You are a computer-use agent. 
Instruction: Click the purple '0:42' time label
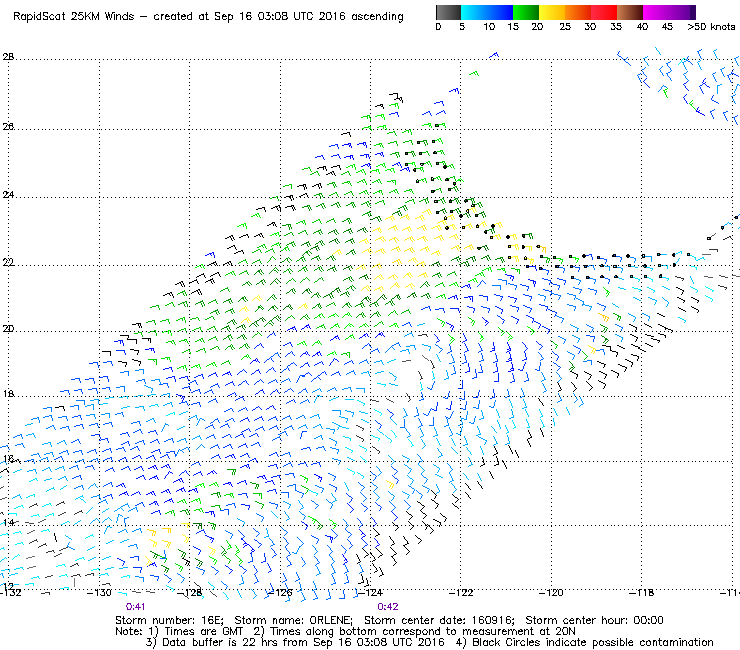[388, 607]
